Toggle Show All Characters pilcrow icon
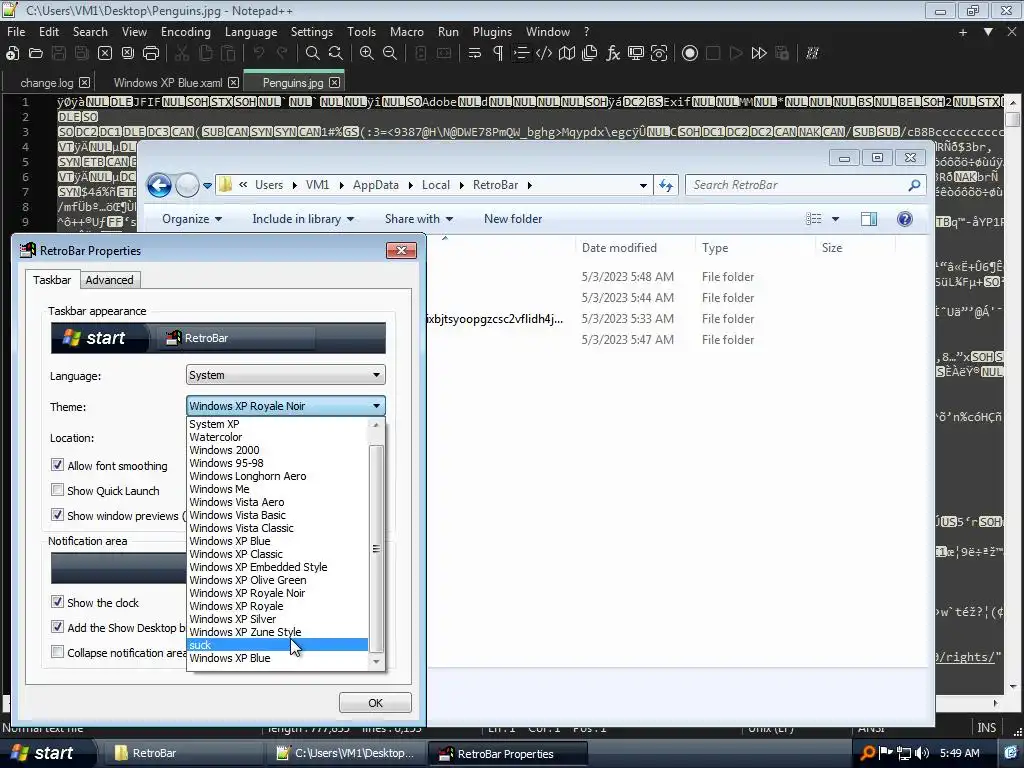Image resolution: width=1024 pixels, height=768 pixels. [498, 54]
